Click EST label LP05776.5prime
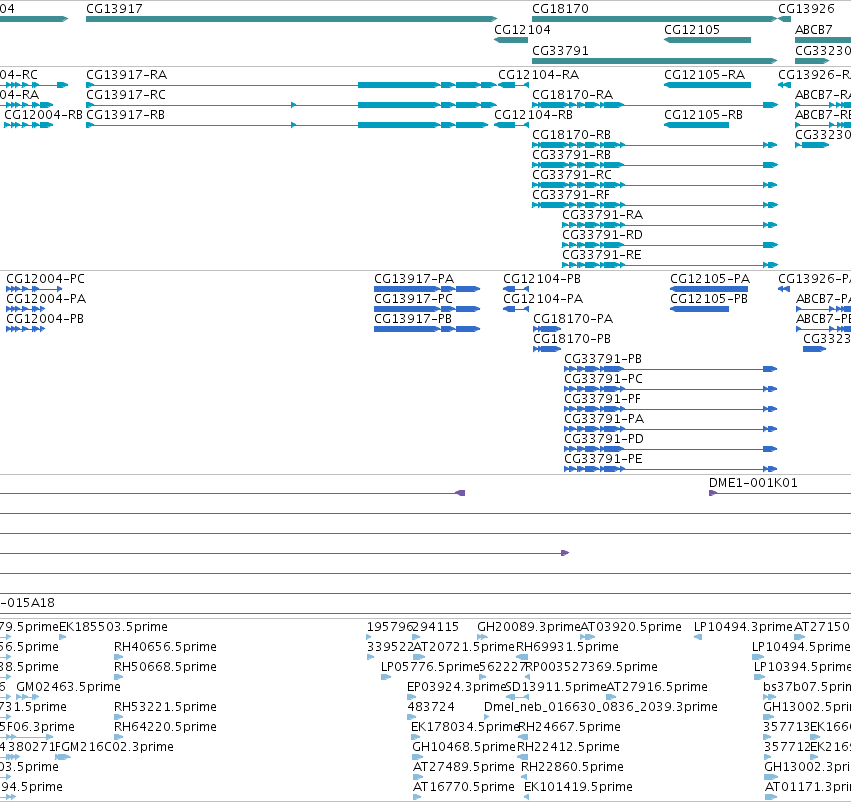The image size is (851, 802). [430, 667]
